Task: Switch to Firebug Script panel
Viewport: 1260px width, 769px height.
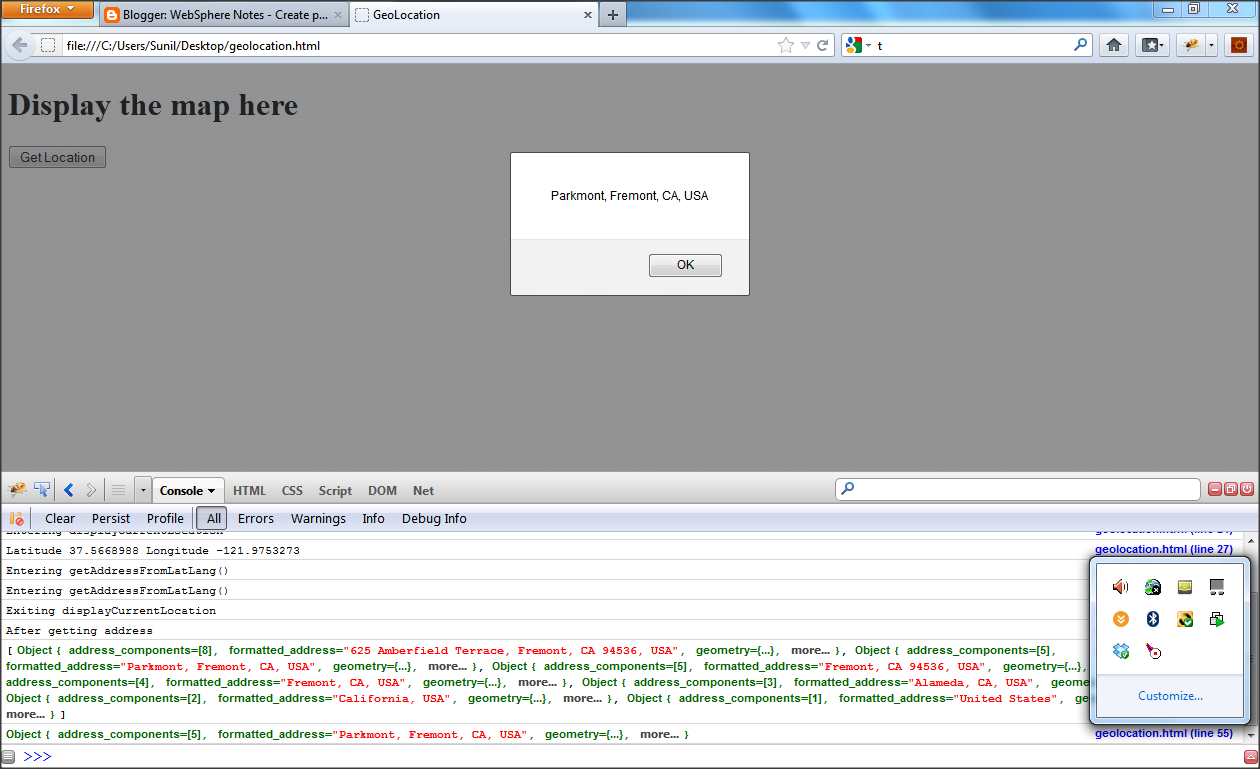Action: coord(335,490)
